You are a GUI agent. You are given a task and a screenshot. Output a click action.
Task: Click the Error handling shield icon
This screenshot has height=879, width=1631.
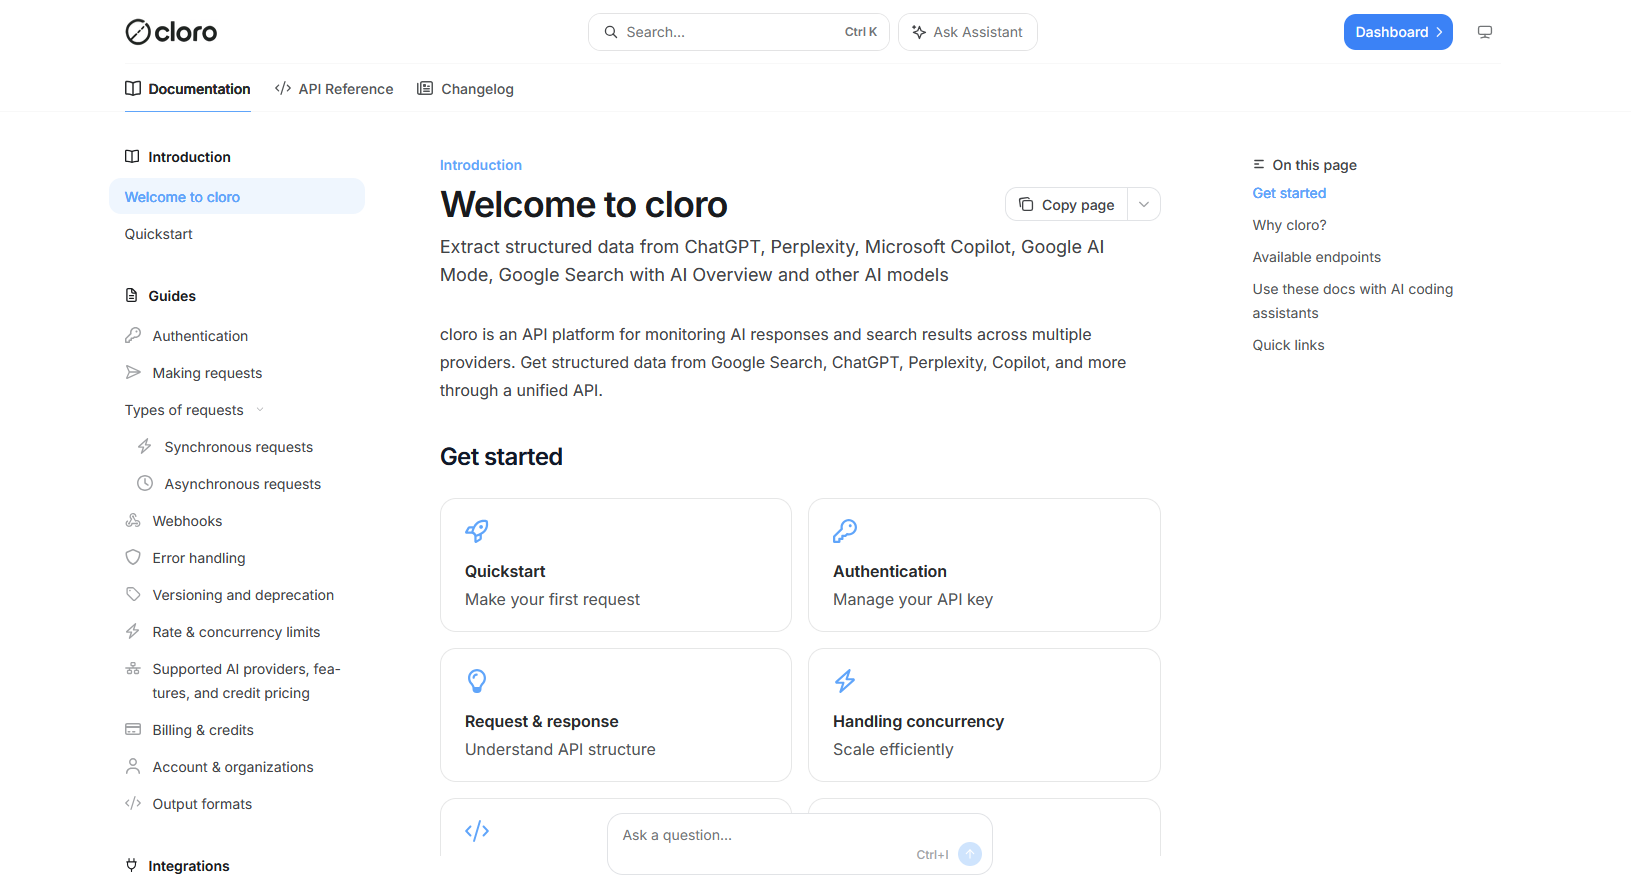tap(133, 557)
